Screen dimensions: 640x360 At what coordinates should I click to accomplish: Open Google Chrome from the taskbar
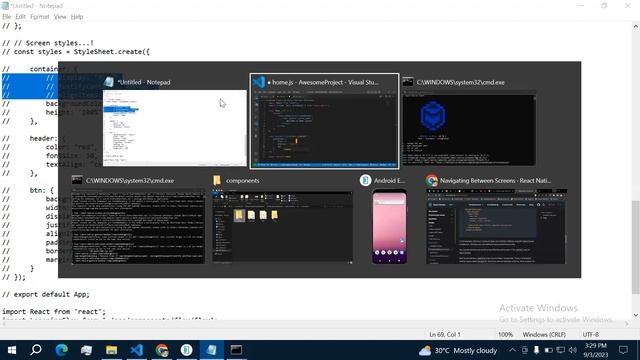[162, 350]
